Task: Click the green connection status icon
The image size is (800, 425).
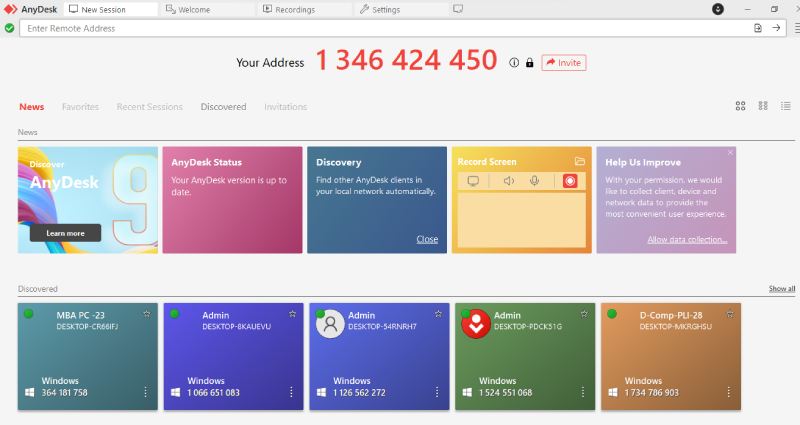Action: pos(9,28)
